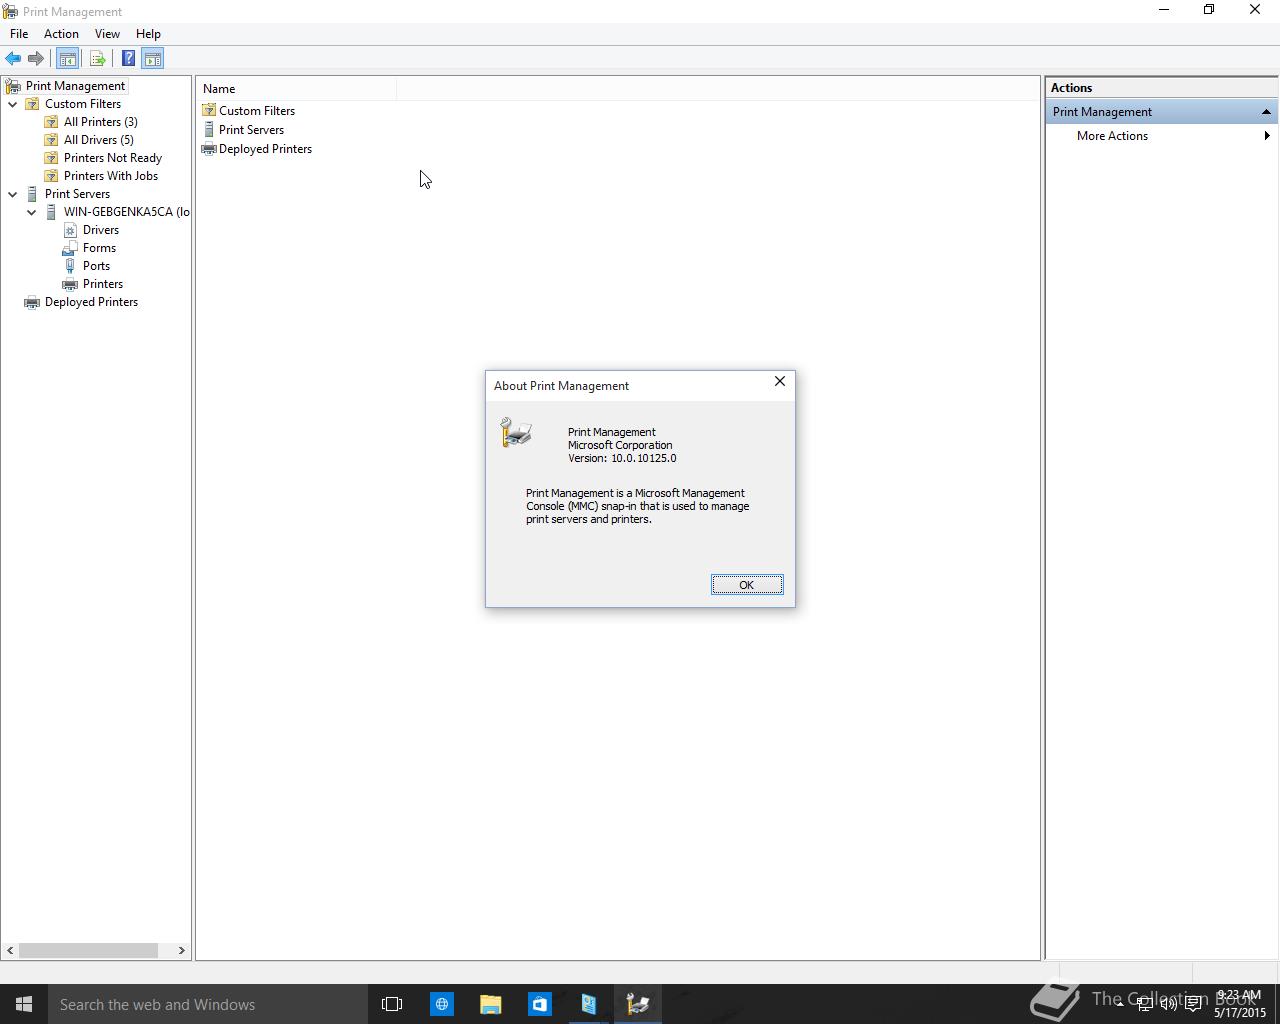This screenshot has width=1280, height=1024.
Task: Open File Explorer from the taskbar
Action: pyautogui.click(x=490, y=1004)
